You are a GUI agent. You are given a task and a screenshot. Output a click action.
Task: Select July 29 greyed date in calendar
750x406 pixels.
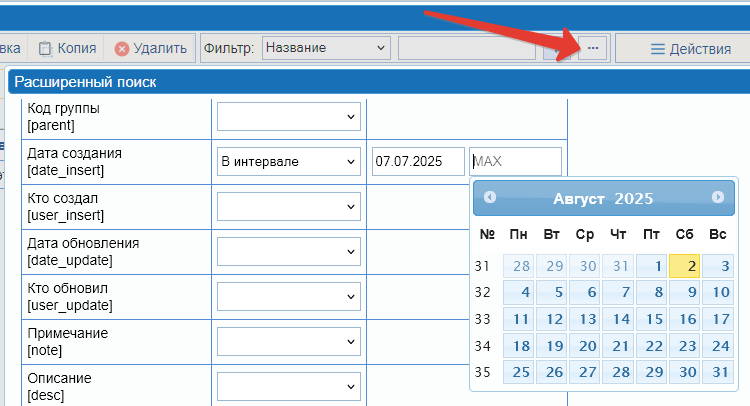click(551, 266)
